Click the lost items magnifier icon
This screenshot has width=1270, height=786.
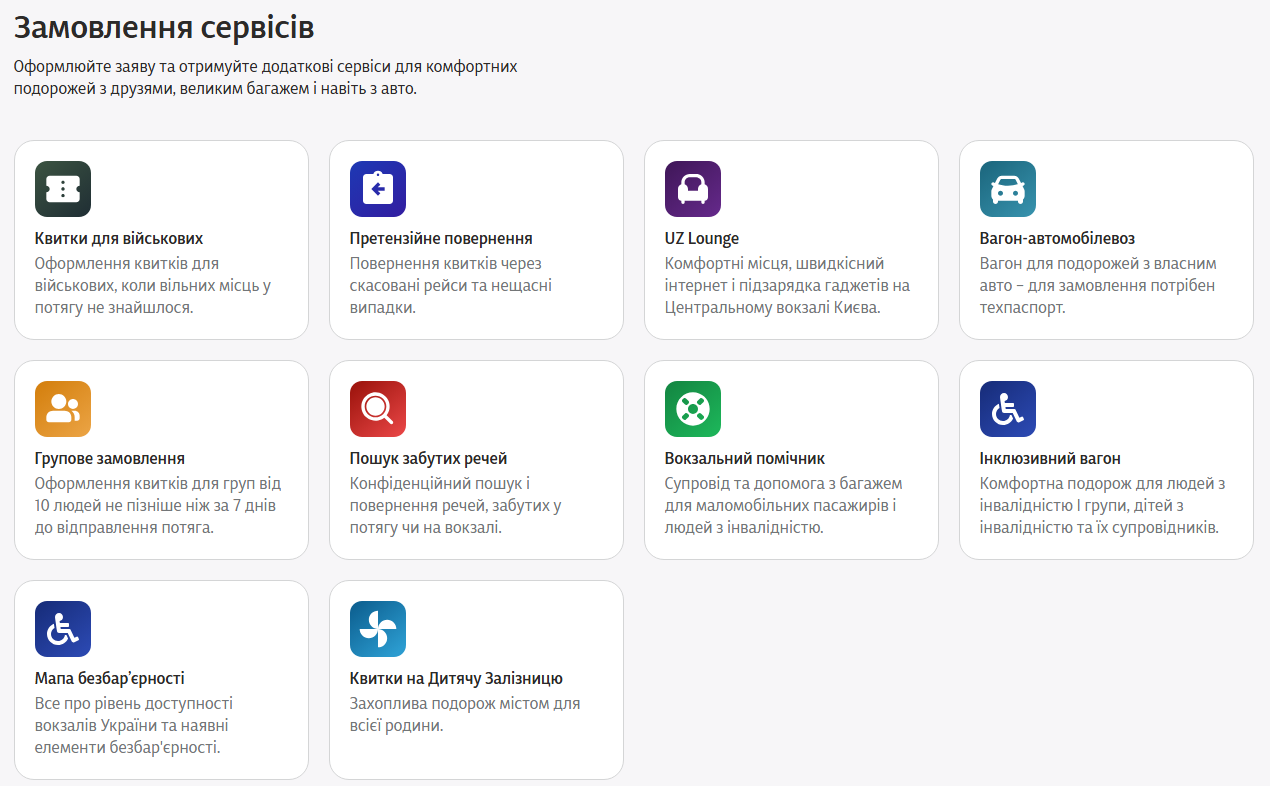point(378,409)
